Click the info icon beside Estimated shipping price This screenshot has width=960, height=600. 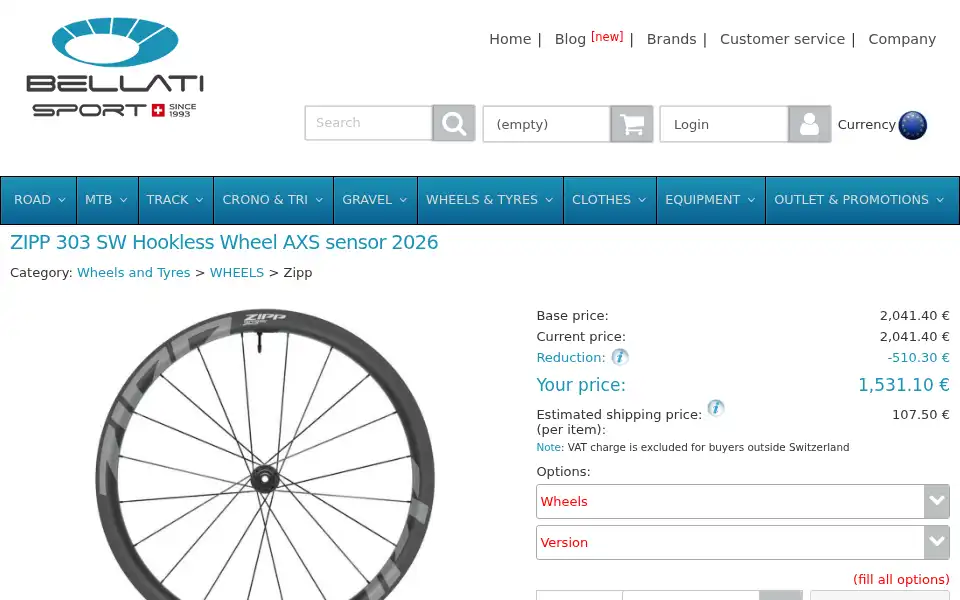[716, 408]
